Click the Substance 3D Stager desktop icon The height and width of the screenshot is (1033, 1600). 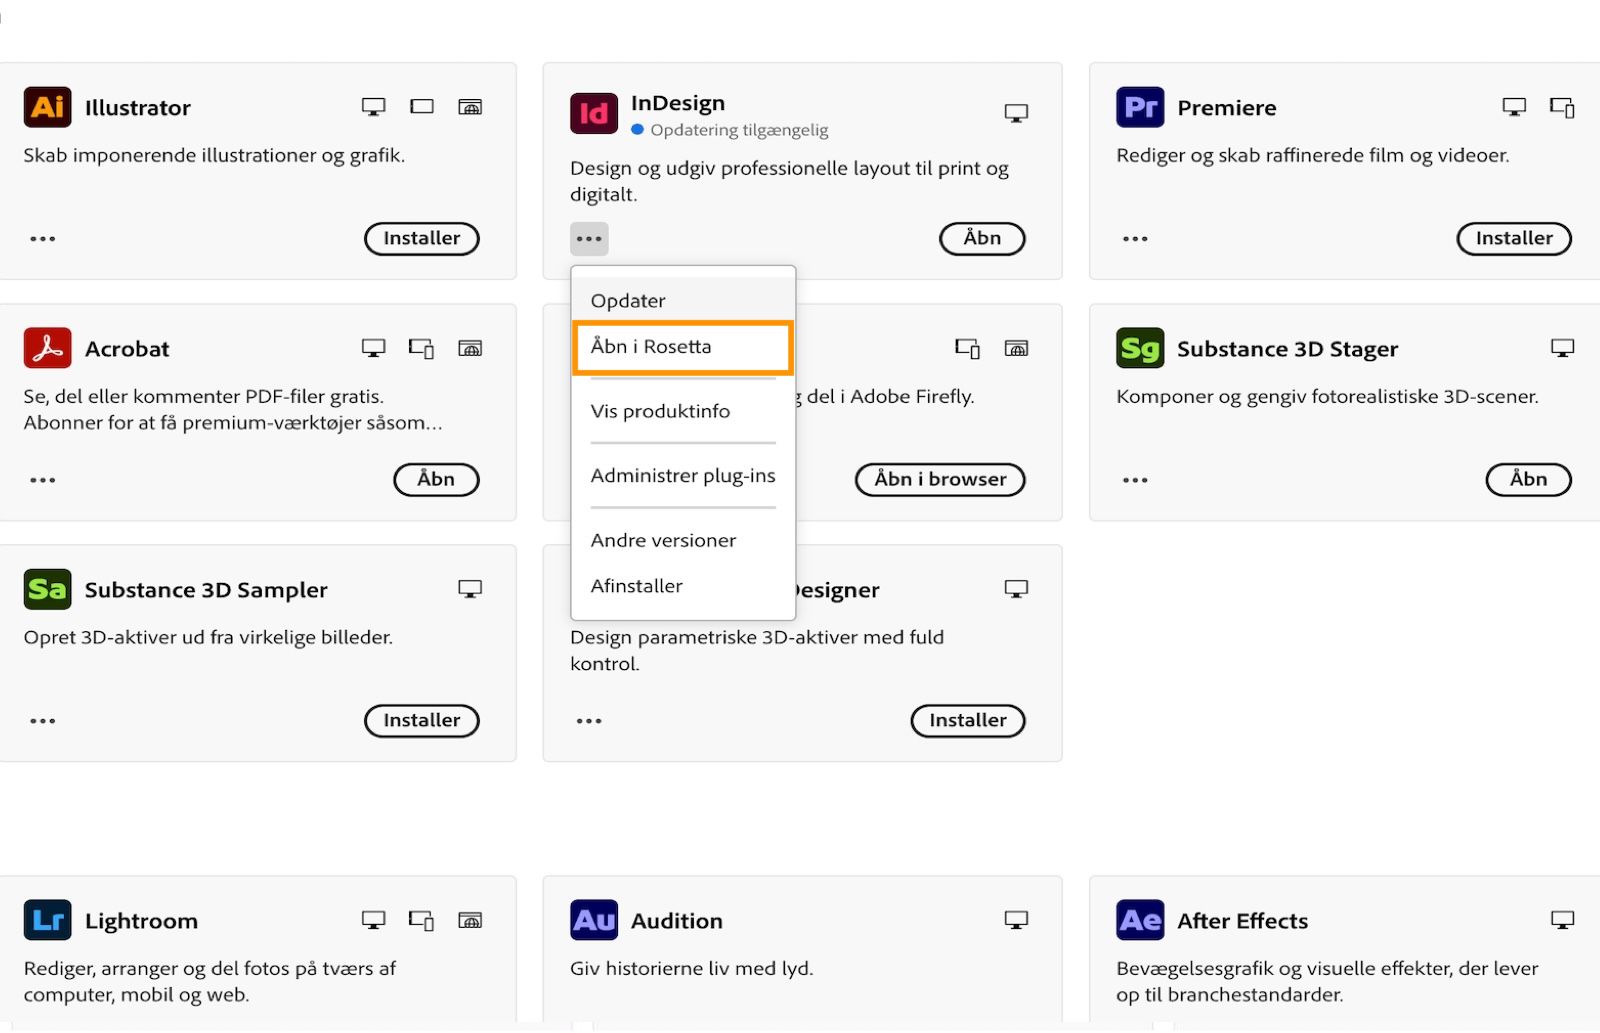(x=1562, y=348)
